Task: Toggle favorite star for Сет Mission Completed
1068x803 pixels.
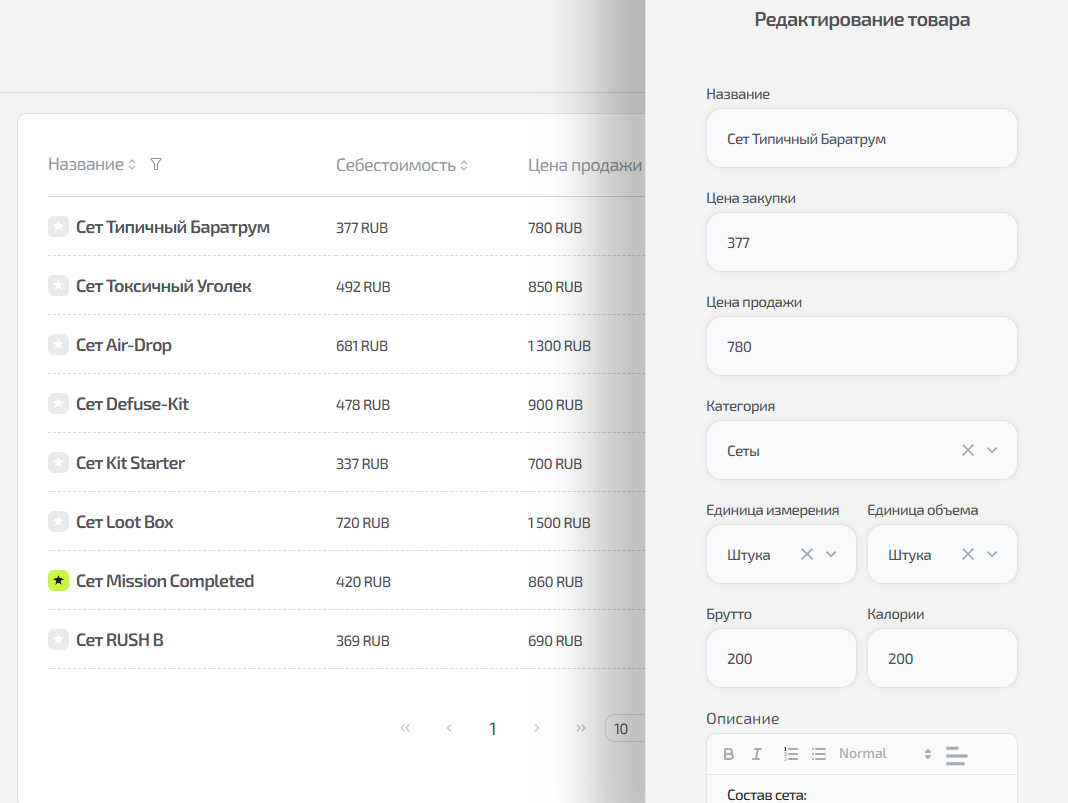Action: click(x=58, y=580)
